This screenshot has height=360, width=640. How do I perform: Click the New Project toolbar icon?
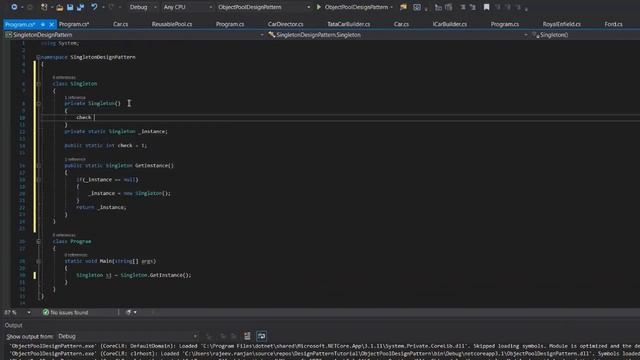click(x=44, y=7)
